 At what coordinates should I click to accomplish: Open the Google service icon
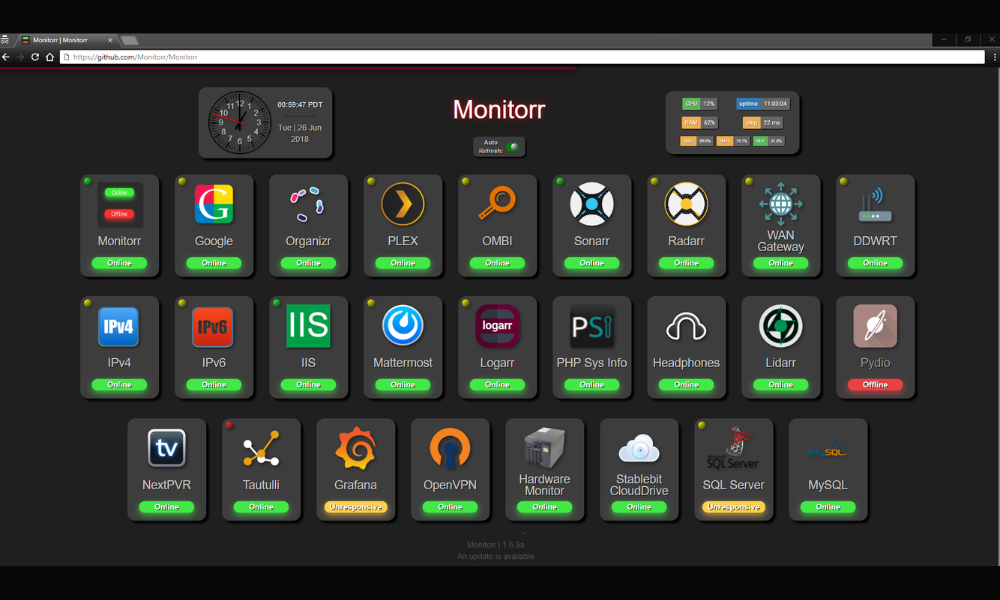point(214,204)
